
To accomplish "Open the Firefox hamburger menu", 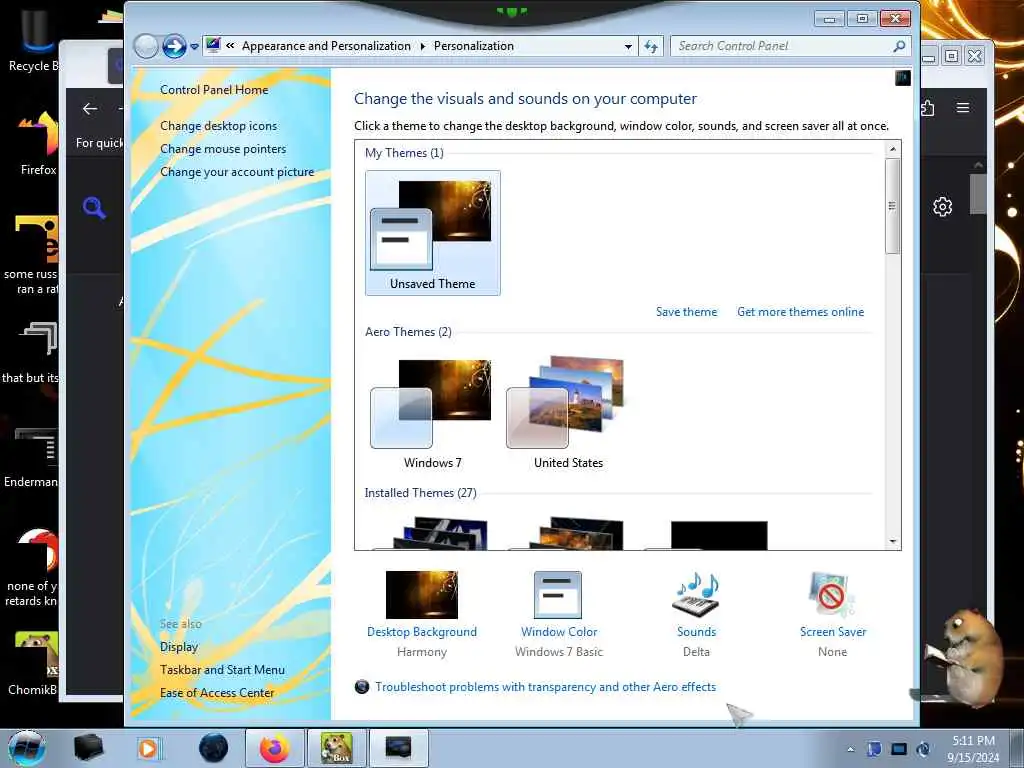I will [x=963, y=108].
